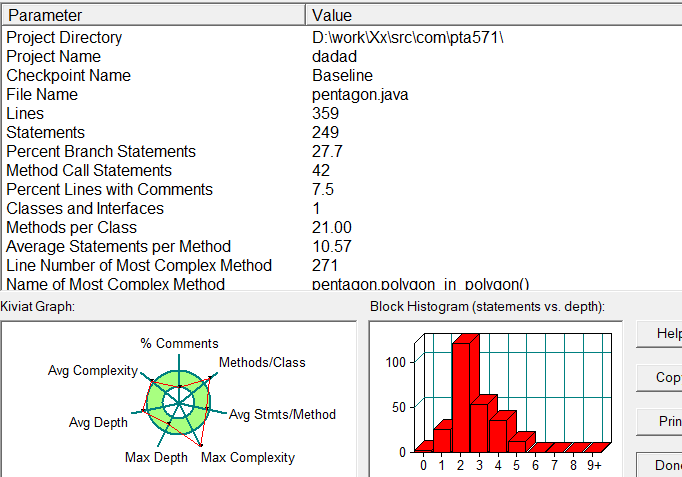Select Percent Lines with Comments row
This screenshot has height=477, width=682.
click(109, 190)
